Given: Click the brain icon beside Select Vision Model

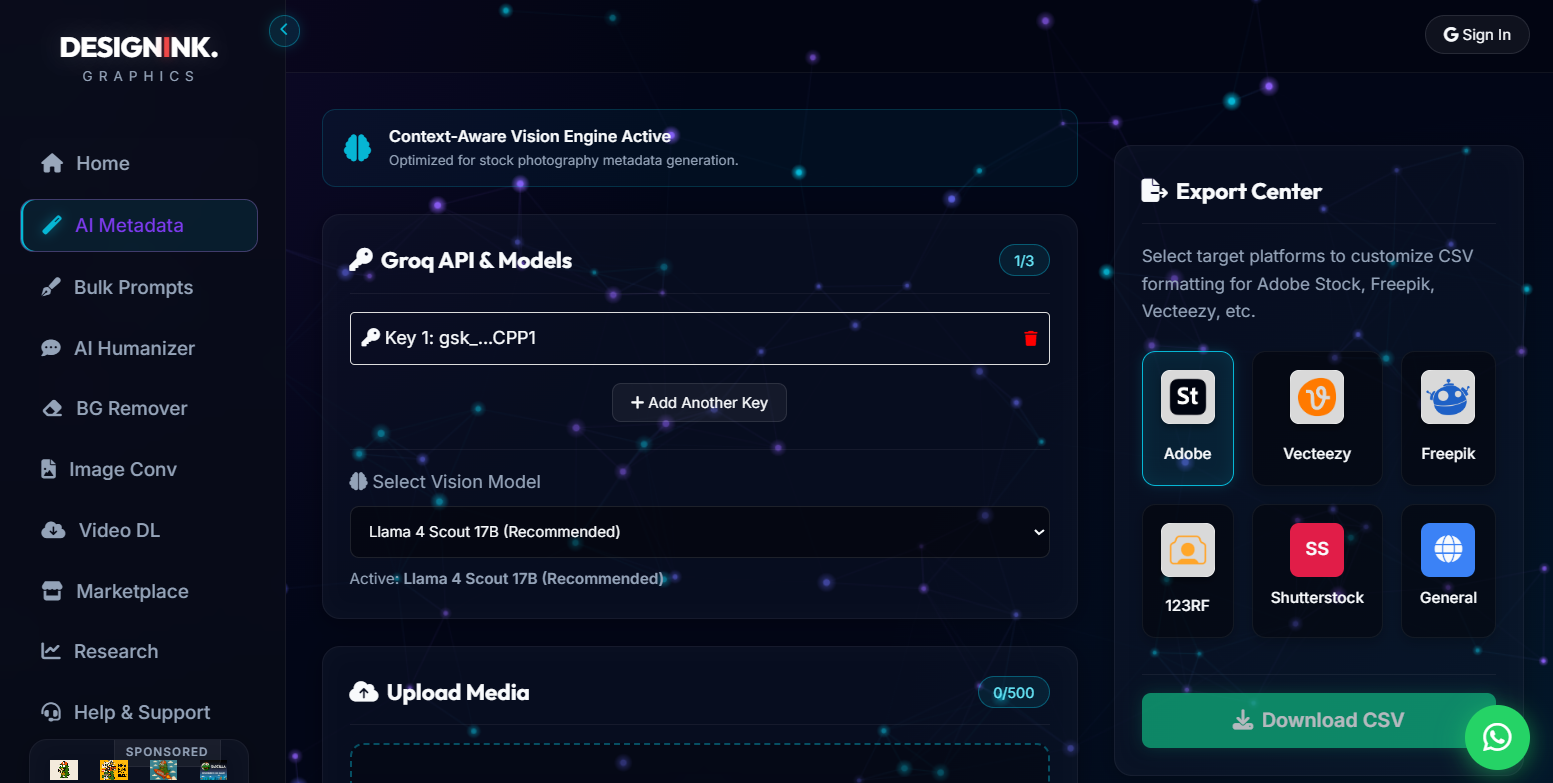Looking at the screenshot, I should (359, 481).
